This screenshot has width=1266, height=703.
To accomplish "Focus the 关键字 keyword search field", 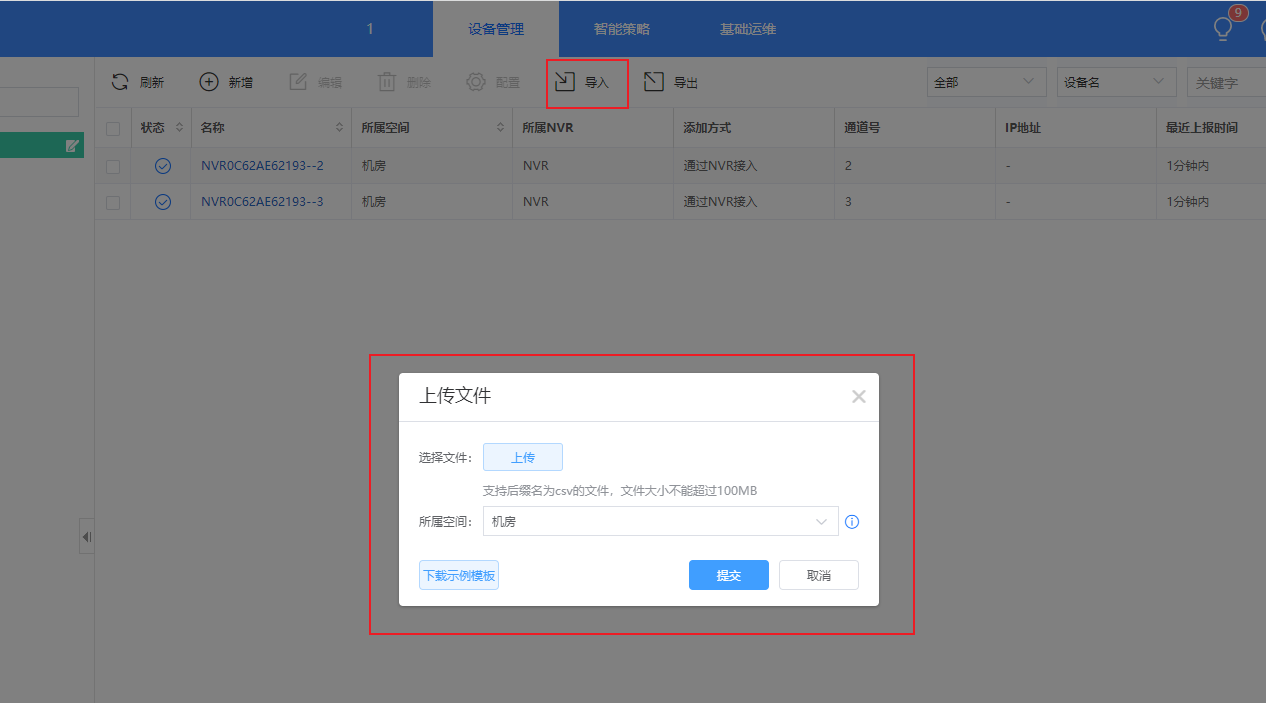I will 1226,82.
